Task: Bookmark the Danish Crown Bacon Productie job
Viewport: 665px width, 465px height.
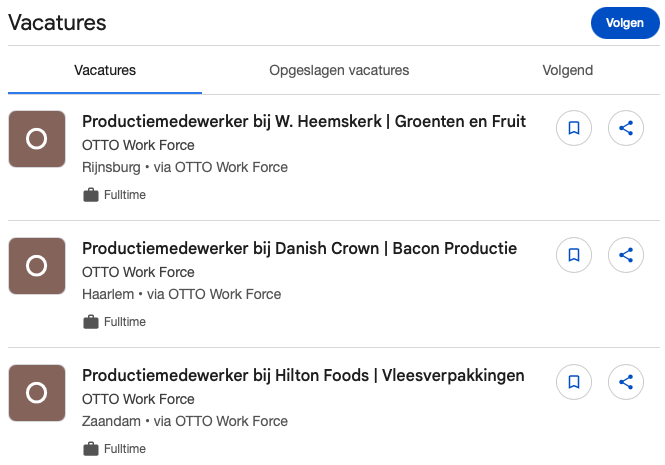Action: [x=574, y=255]
